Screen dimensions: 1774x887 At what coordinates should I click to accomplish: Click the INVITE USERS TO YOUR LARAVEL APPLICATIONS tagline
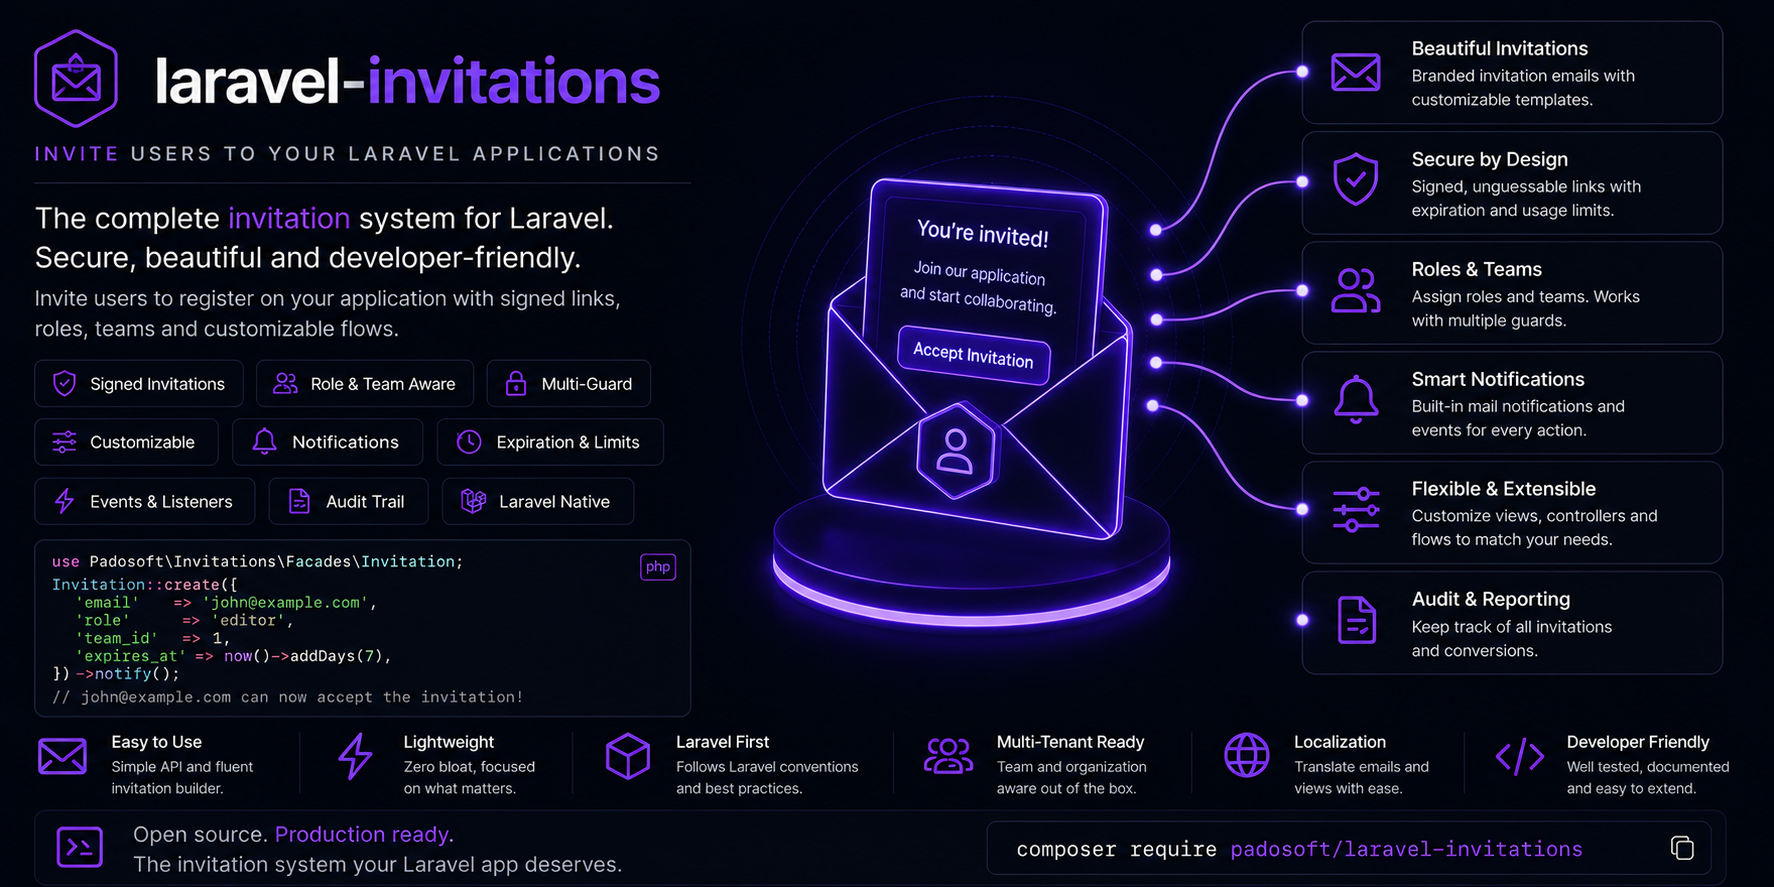[x=347, y=154]
